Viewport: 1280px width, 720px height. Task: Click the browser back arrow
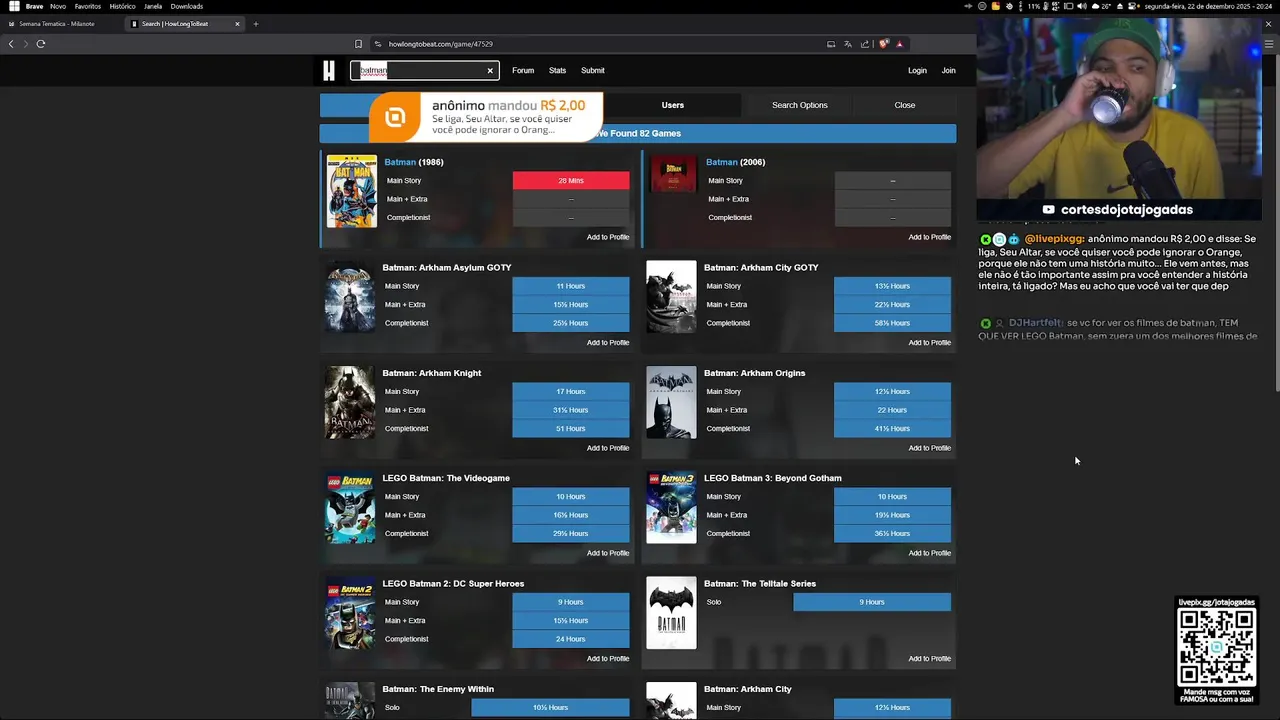[x=11, y=44]
